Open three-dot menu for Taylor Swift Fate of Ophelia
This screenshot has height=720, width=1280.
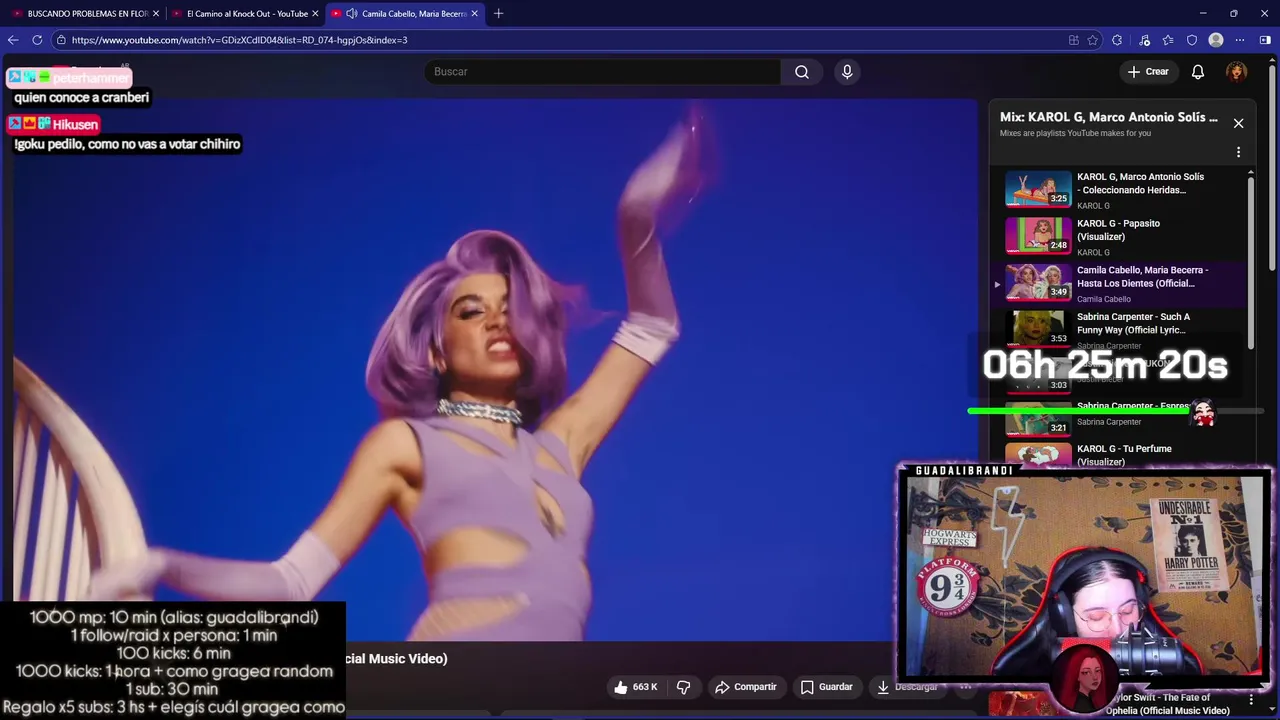[x=1251, y=700]
